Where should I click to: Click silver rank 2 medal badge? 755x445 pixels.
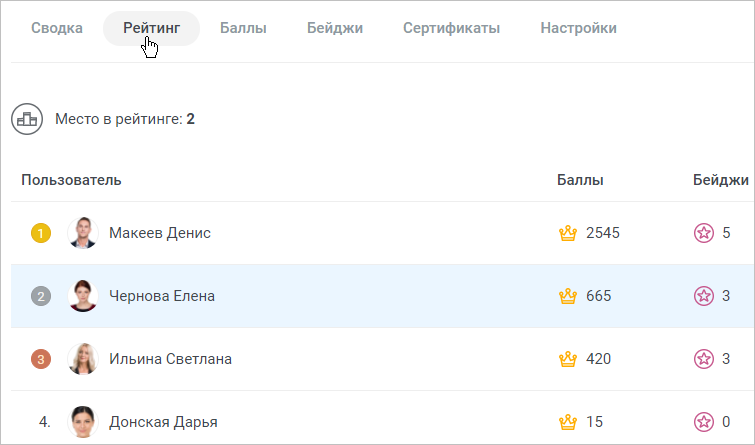click(x=41, y=296)
